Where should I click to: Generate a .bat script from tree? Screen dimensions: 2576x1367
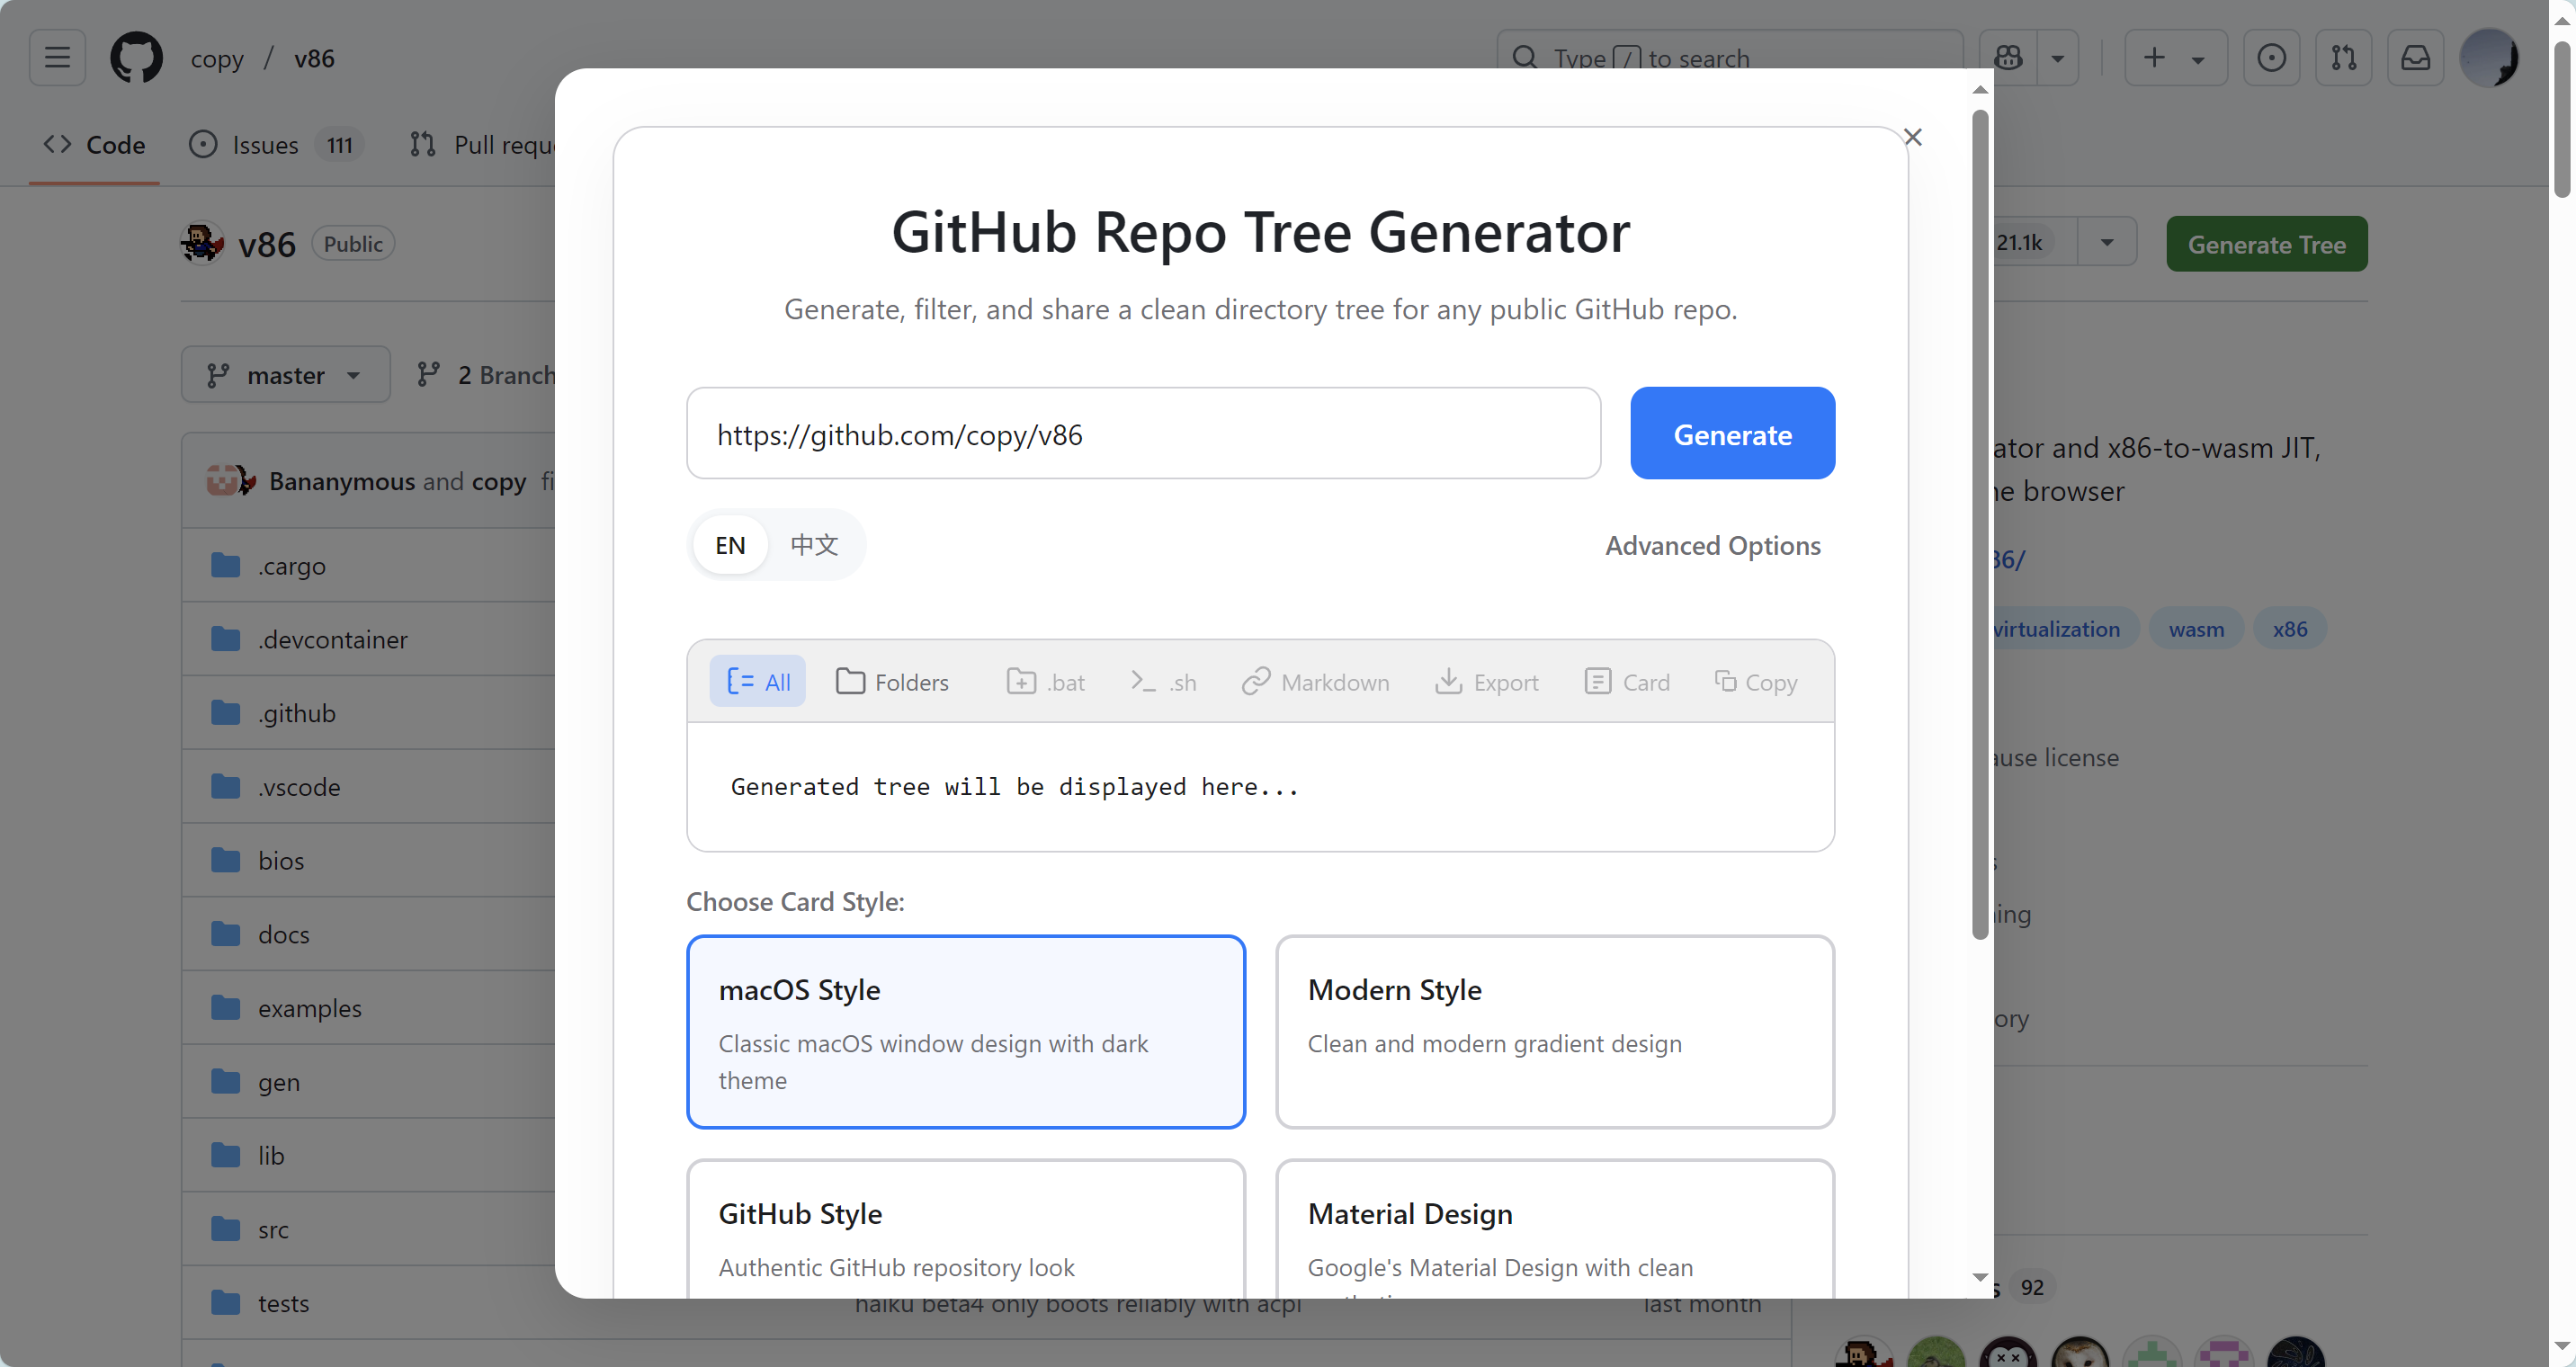1045,682
